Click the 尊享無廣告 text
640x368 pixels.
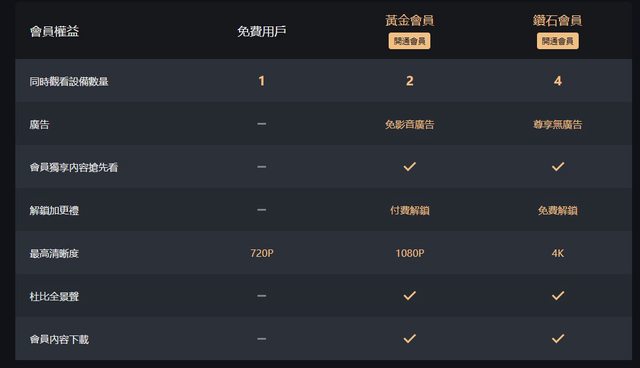click(x=558, y=124)
